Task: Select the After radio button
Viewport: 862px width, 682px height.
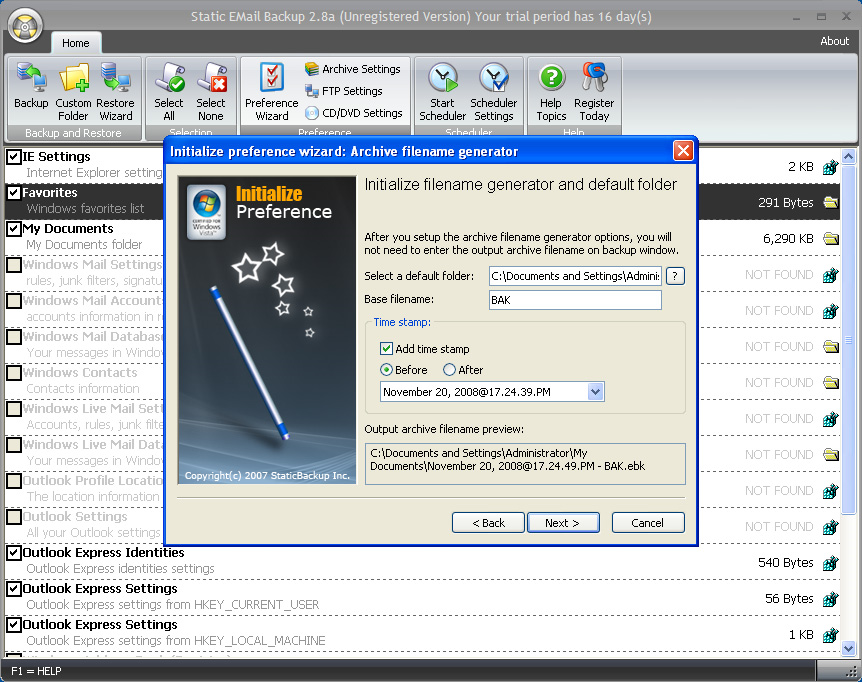Action: 449,370
